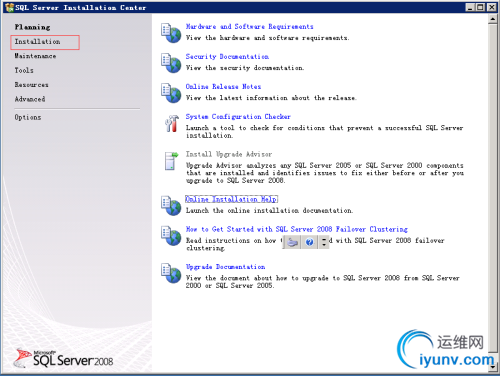Open the Maintenance page

(x=35, y=56)
